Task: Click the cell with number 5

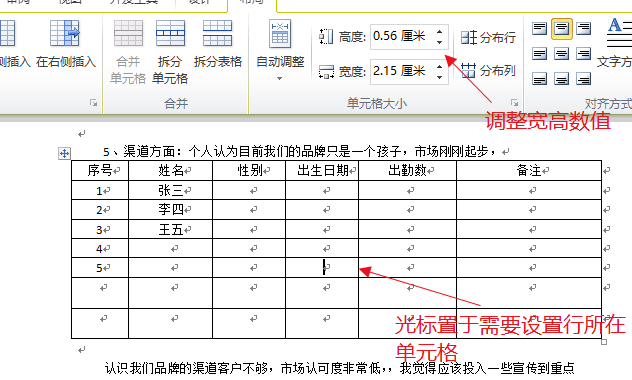Action: (100, 268)
